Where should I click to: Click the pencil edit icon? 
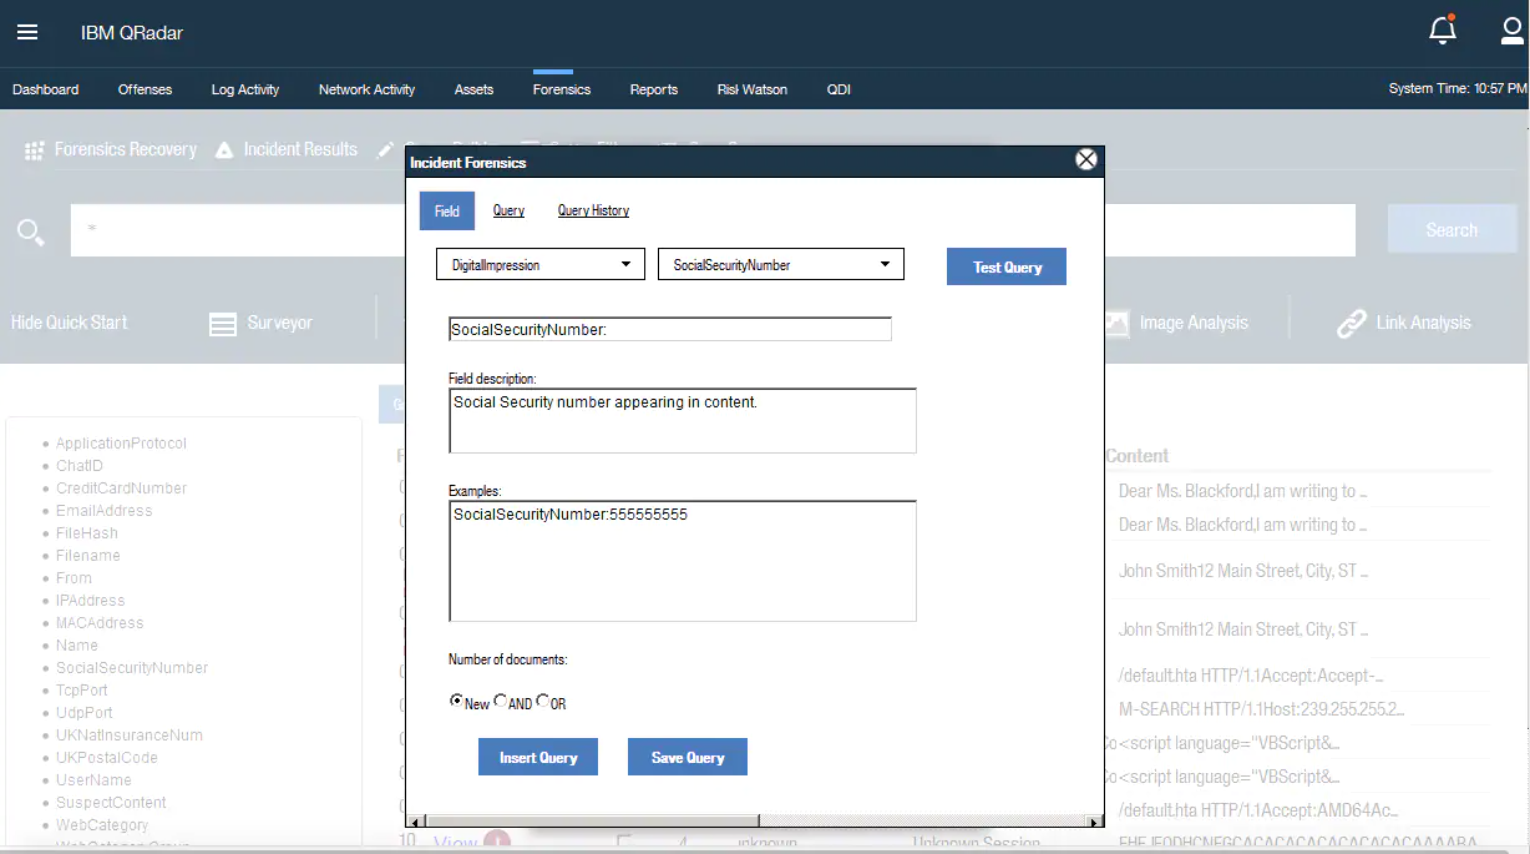[385, 150]
